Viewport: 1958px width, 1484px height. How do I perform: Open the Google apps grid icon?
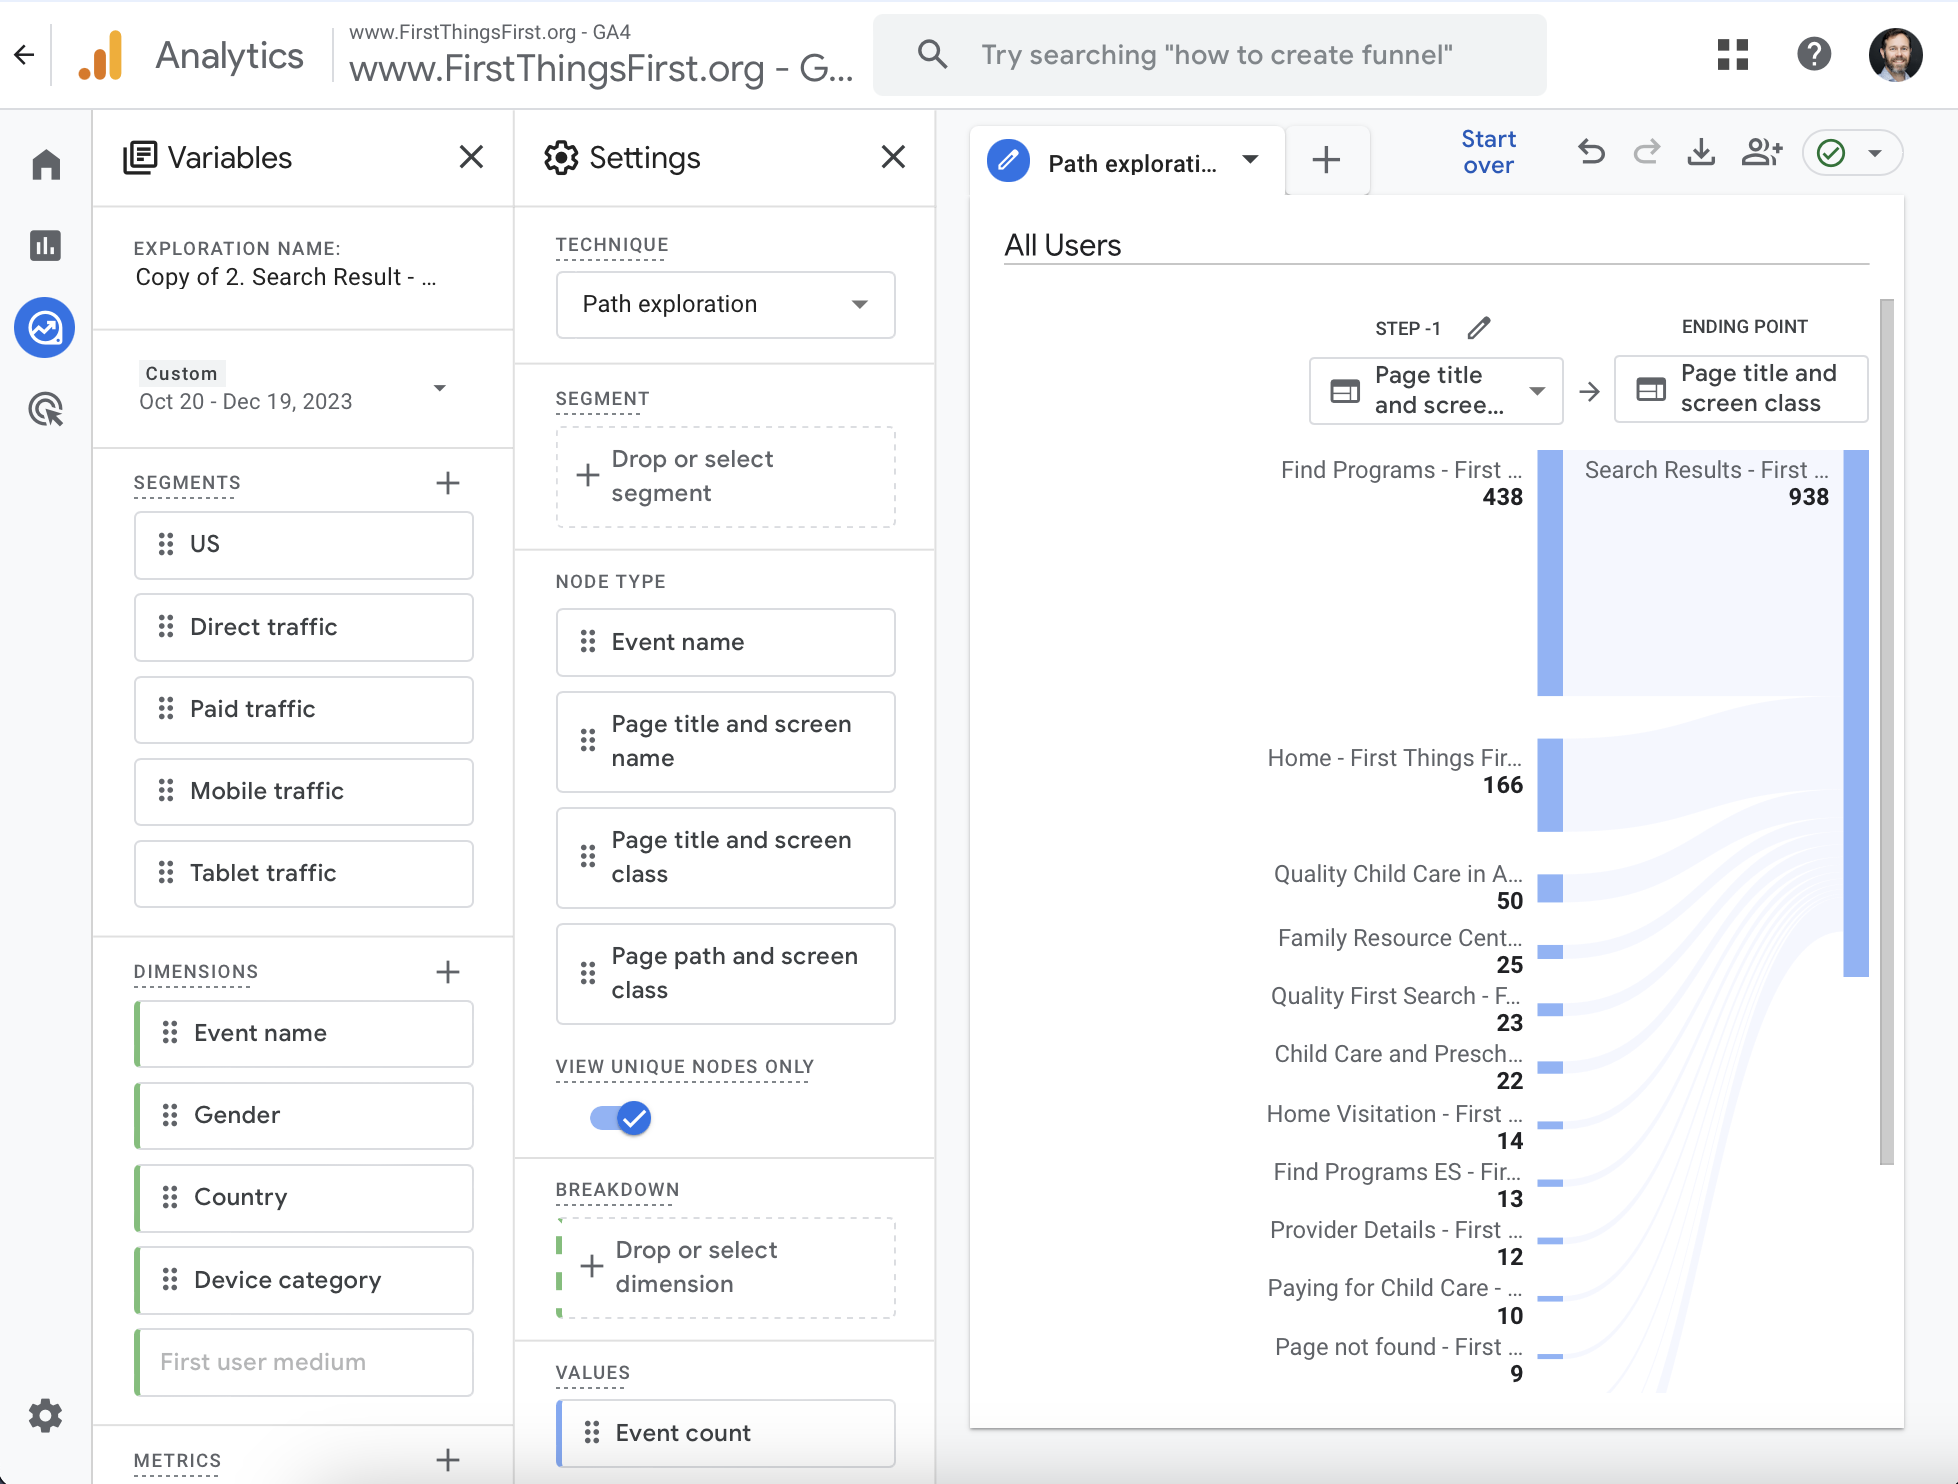pyautogui.click(x=1733, y=55)
